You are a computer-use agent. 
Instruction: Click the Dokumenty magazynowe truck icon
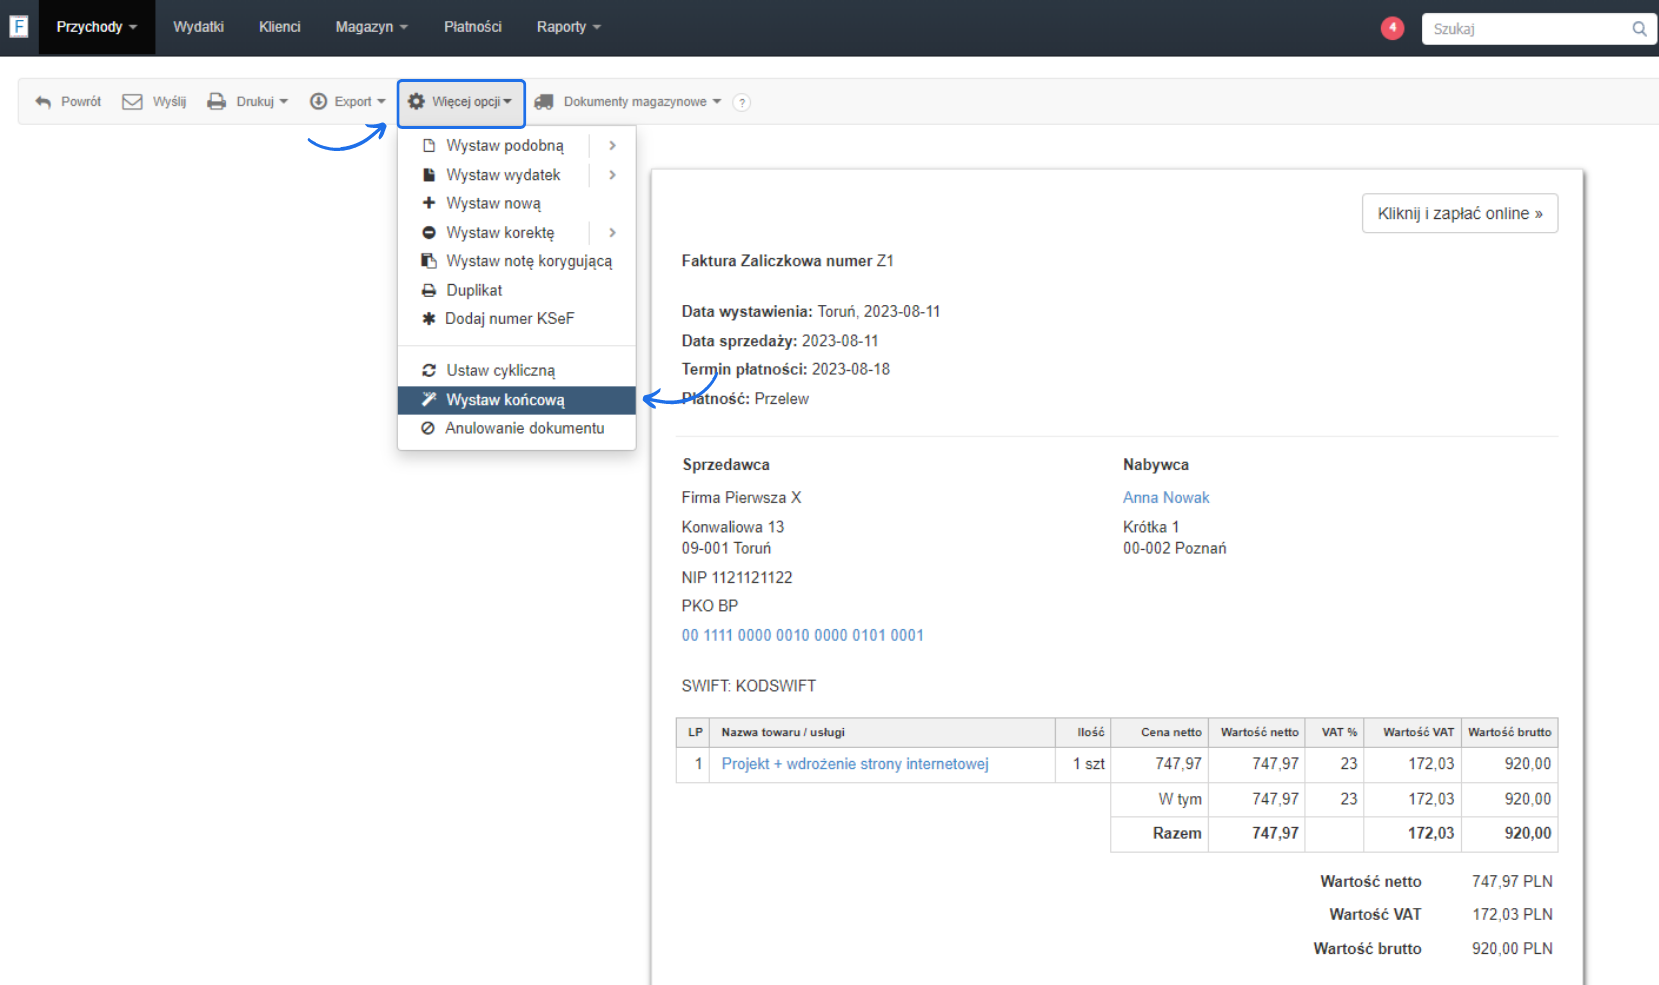pos(544,102)
